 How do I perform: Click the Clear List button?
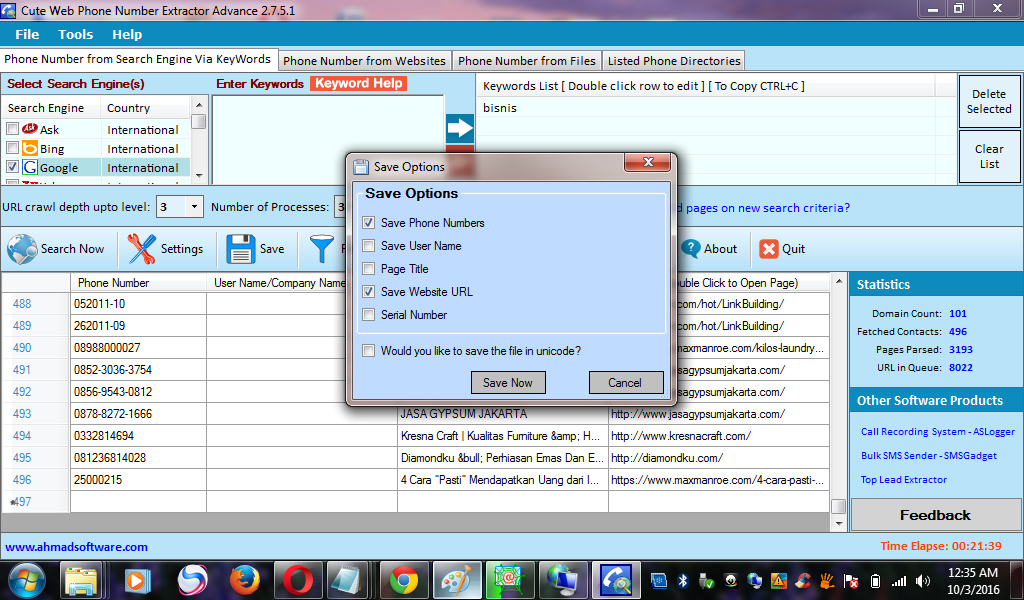click(x=989, y=156)
